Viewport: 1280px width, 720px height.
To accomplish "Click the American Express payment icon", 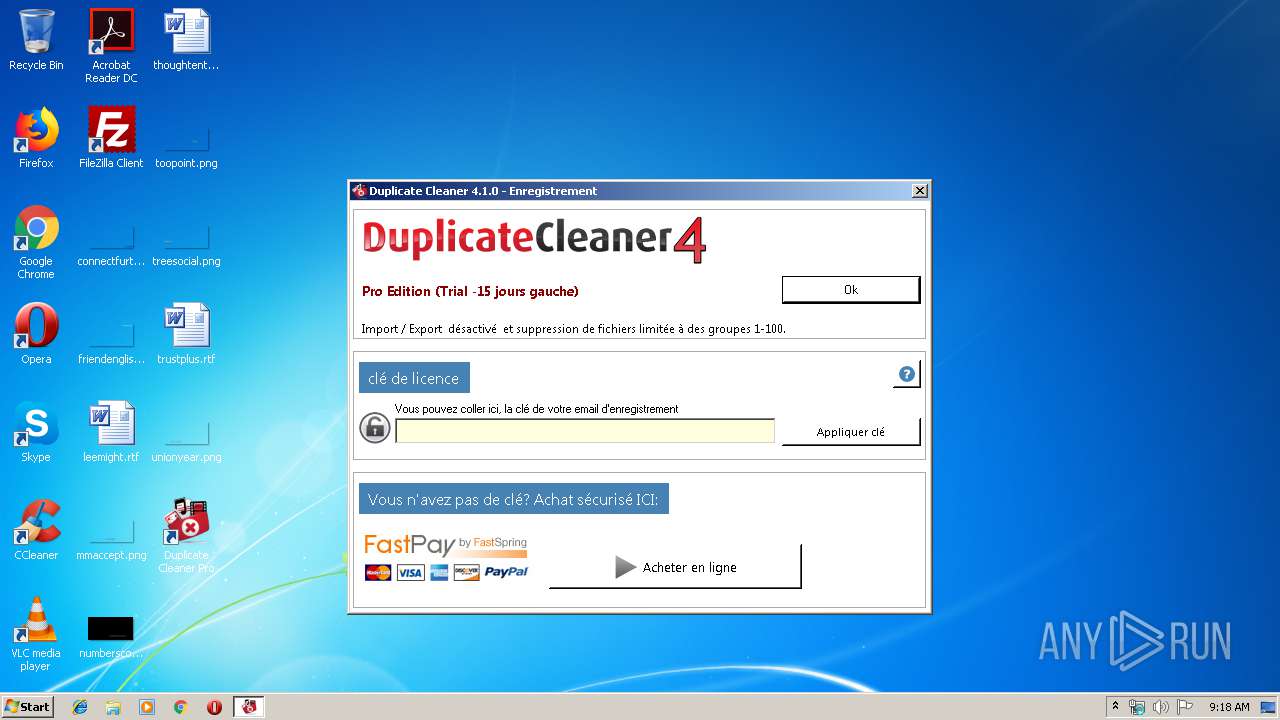I will coord(439,573).
